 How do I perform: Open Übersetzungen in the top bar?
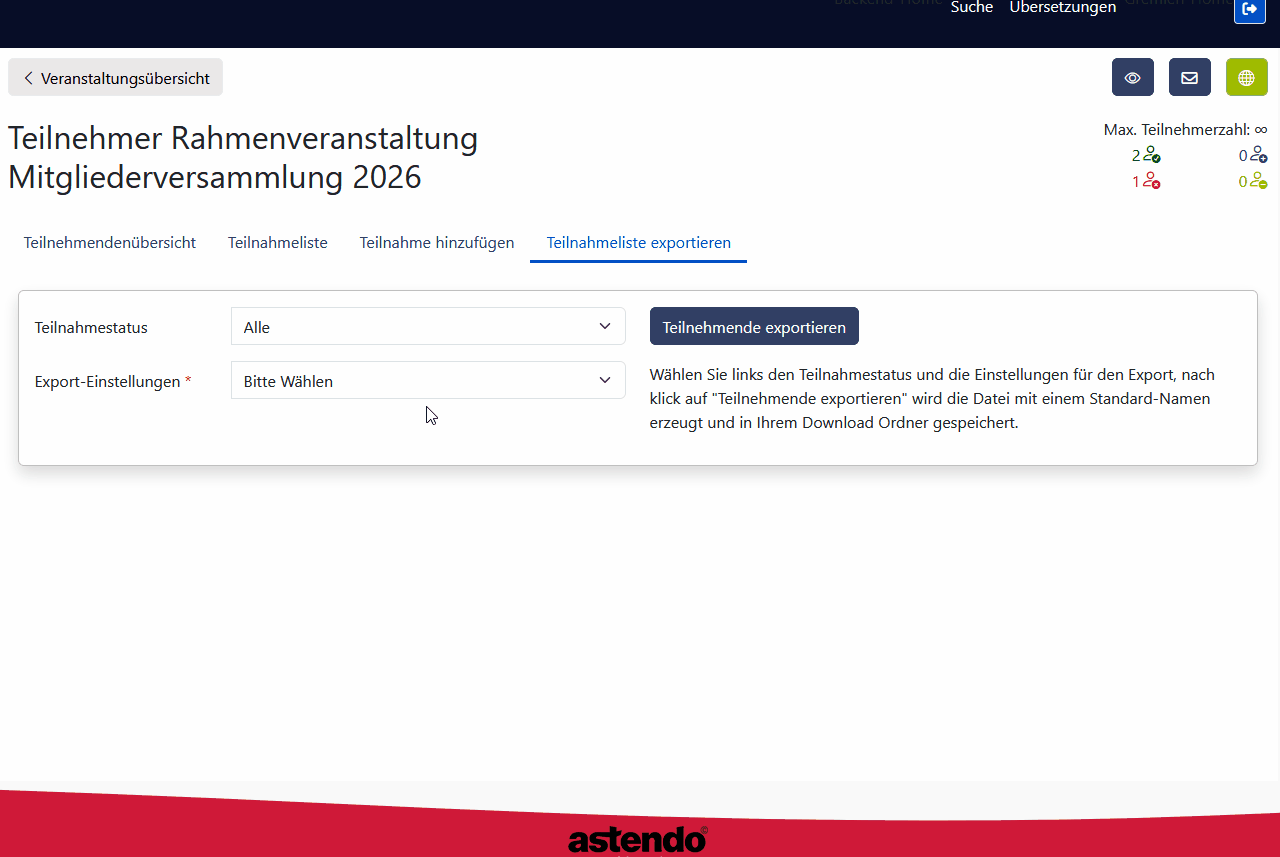coord(1062,8)
